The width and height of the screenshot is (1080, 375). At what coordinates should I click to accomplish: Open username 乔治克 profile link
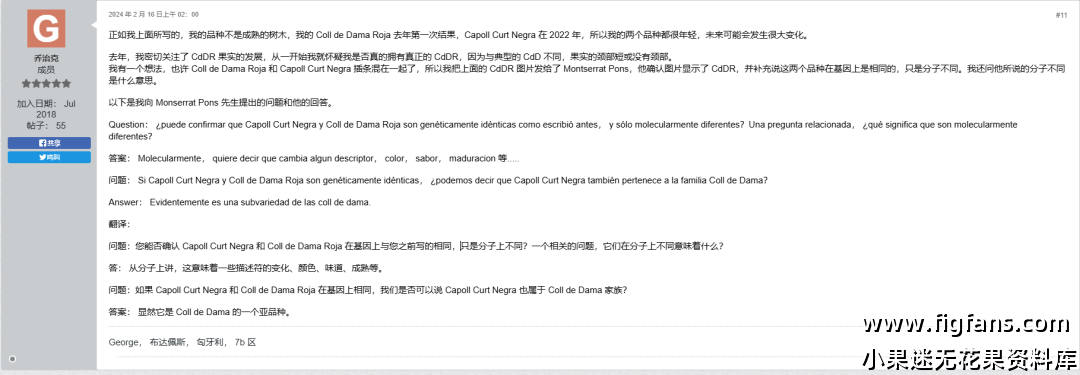pos(46,58)
